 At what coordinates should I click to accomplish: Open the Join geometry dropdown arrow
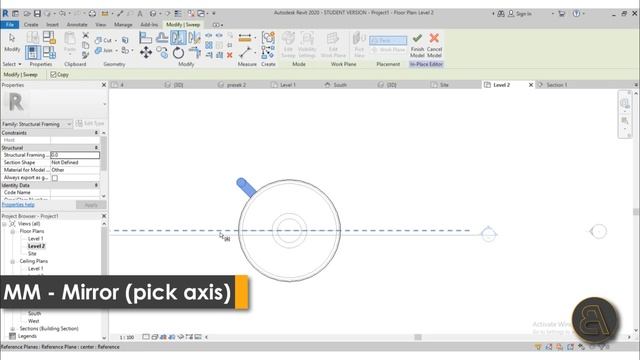coord(116,51)
